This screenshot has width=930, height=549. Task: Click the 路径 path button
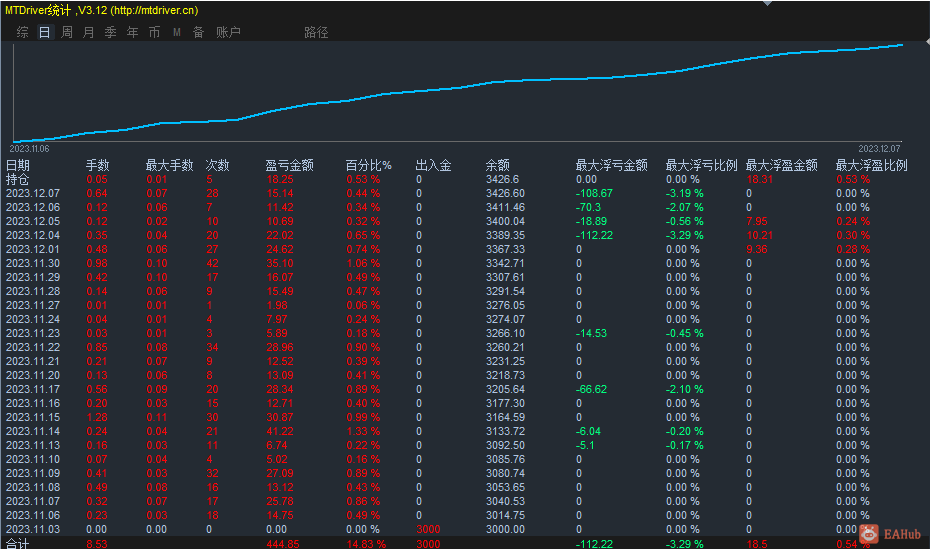click(316, 32)
